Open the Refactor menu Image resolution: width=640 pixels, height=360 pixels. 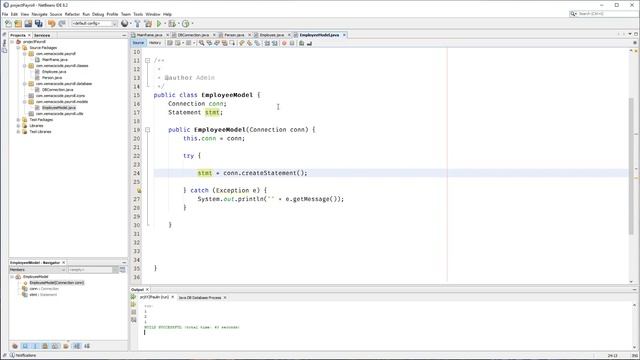point(72,14)
